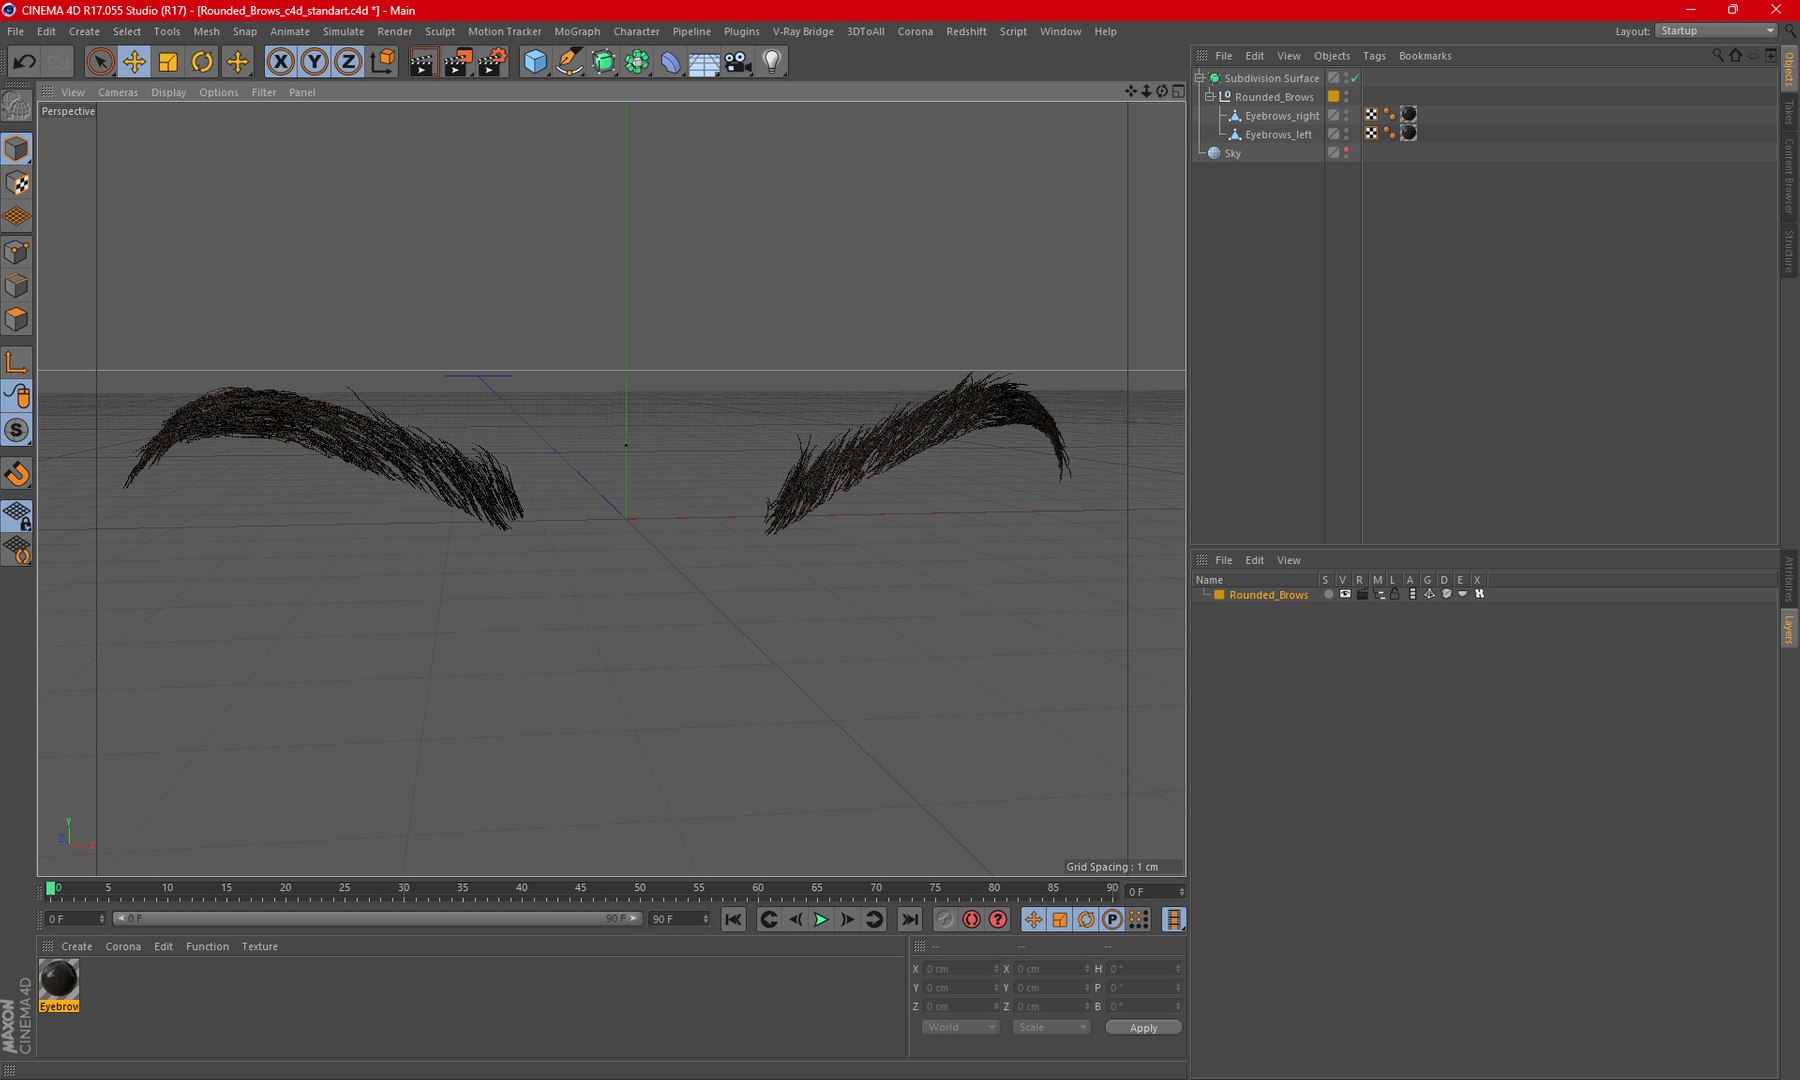Screen dimensions: 1800x1080
Task: Click the material tag on Eyebrows_left
Action: [x=1408, y=133]
